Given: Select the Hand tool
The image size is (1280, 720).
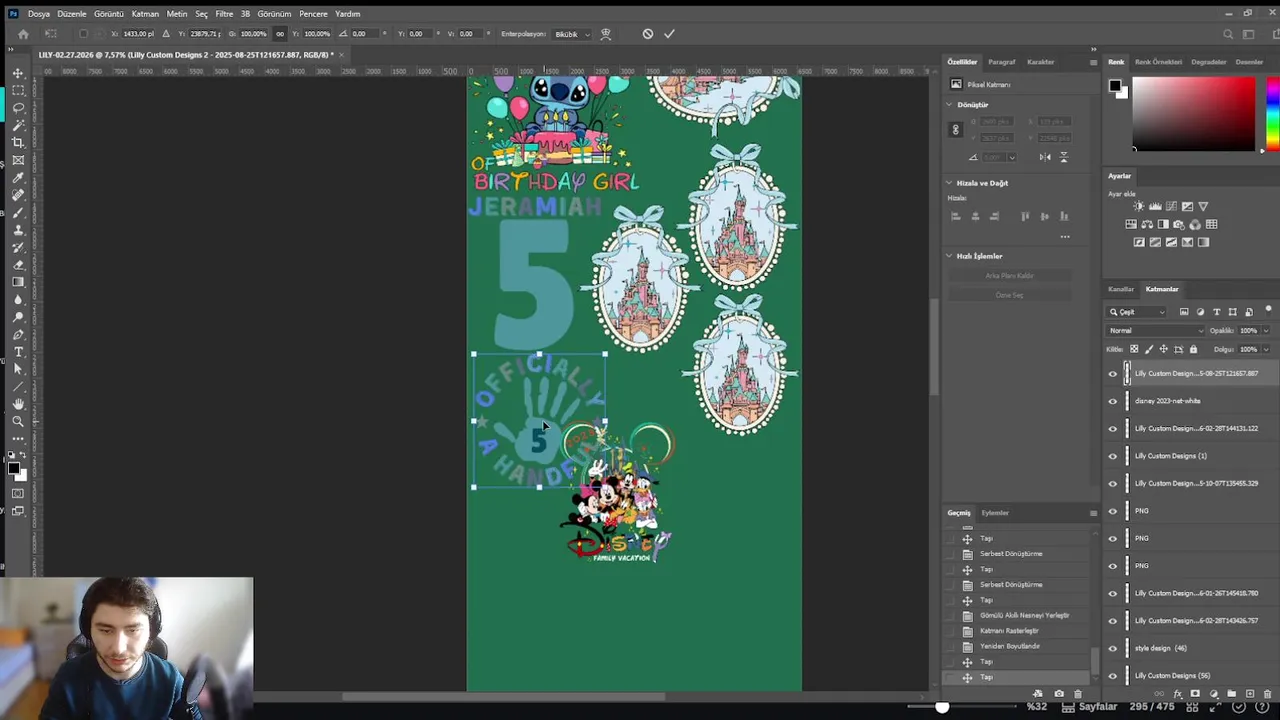Looking at the screenshot, I should [x=18, y=404].
